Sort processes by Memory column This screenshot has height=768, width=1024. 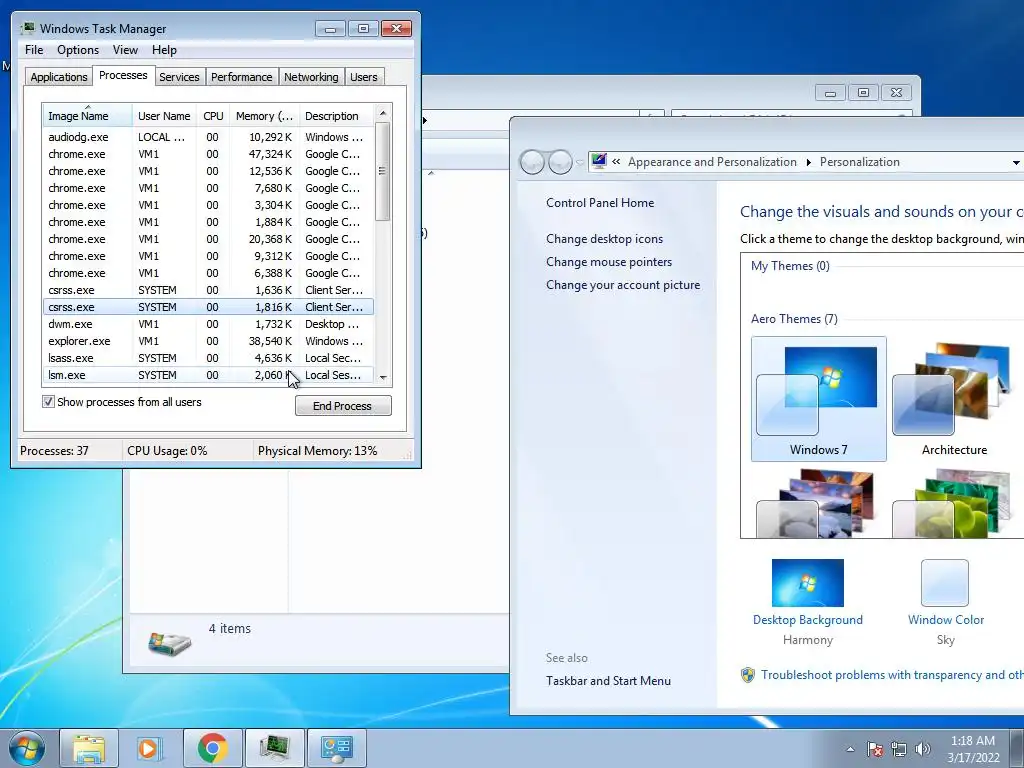point(264,116)
